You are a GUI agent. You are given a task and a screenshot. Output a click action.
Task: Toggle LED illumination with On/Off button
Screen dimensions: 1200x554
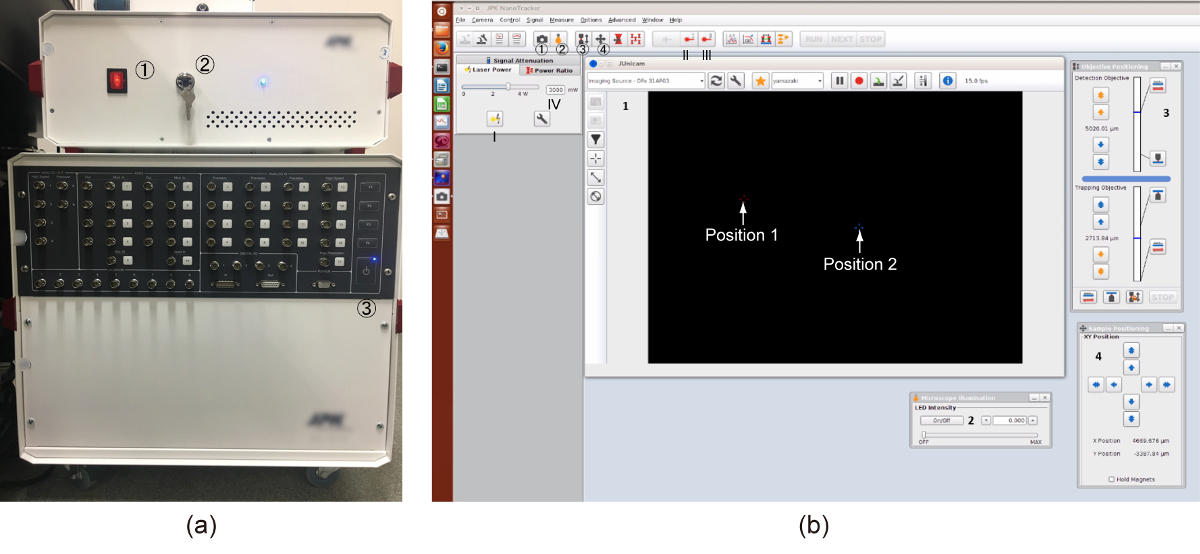tap(941, 421)
